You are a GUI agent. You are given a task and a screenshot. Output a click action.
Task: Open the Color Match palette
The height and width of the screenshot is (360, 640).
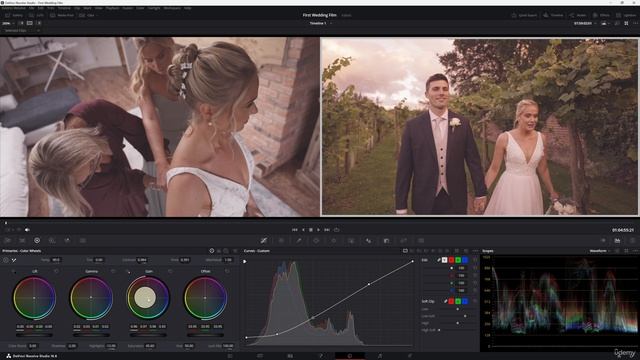pyautogui.click(x=22, y=240)
